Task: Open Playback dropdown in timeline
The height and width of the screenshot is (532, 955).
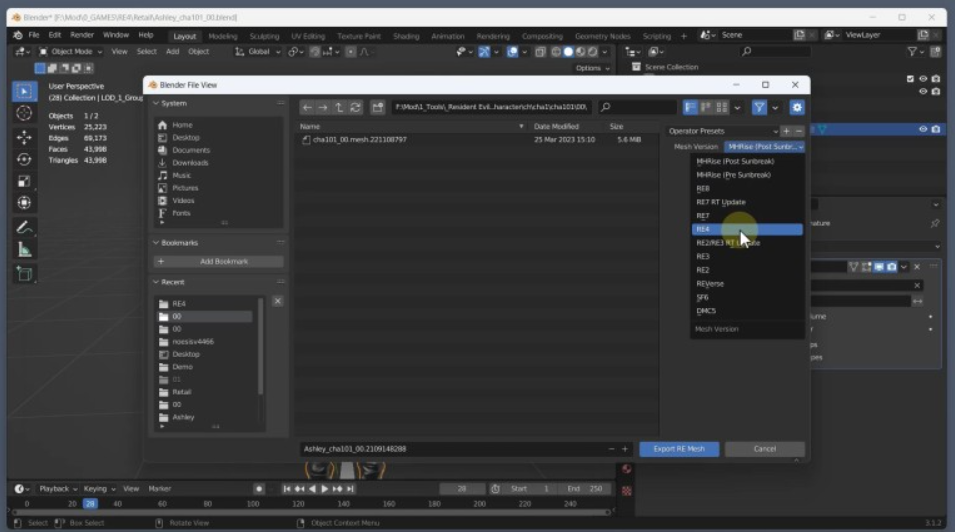Action: click(x=58, y=489)
